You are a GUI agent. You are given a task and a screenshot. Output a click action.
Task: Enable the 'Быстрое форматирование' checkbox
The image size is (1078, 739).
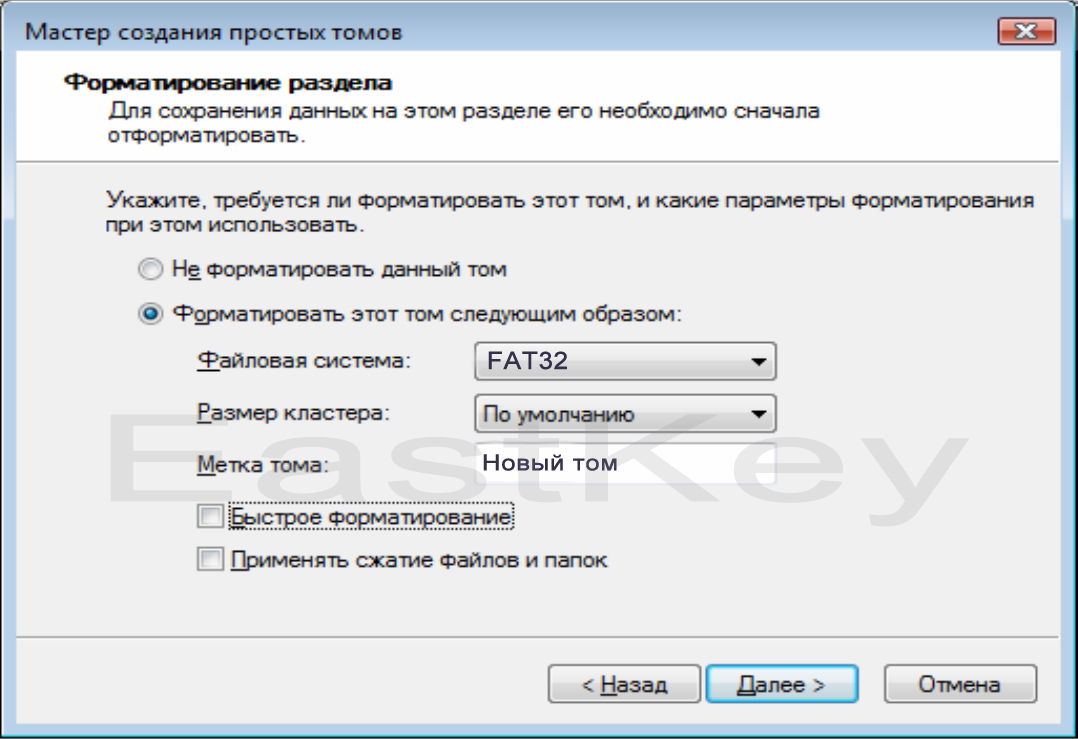[210, 516]
